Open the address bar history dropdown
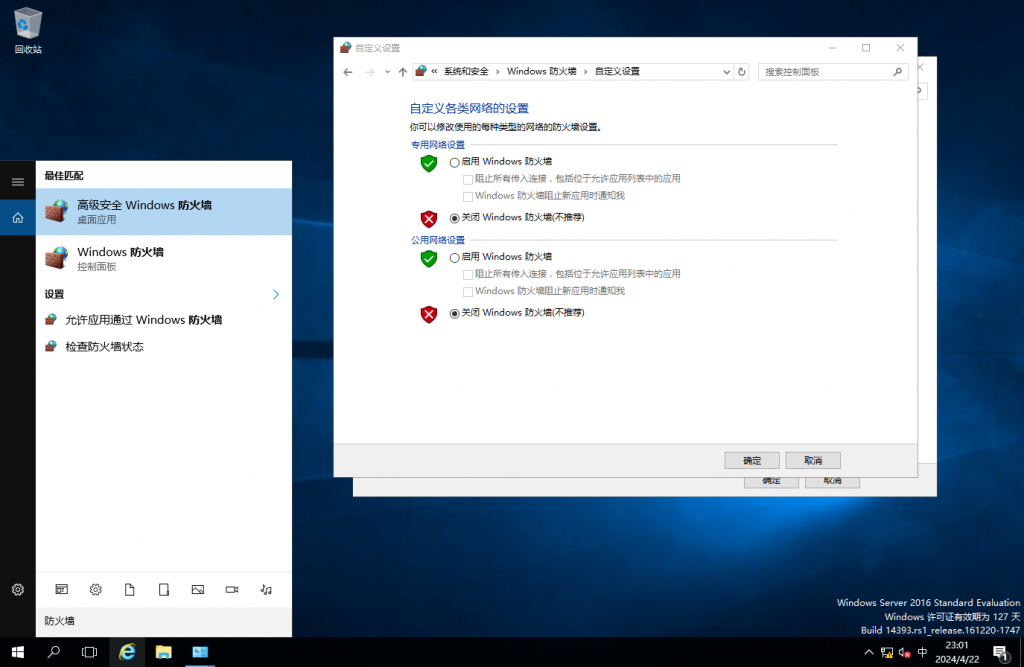This screenshot has height=667, width=1024. [727, 72]
